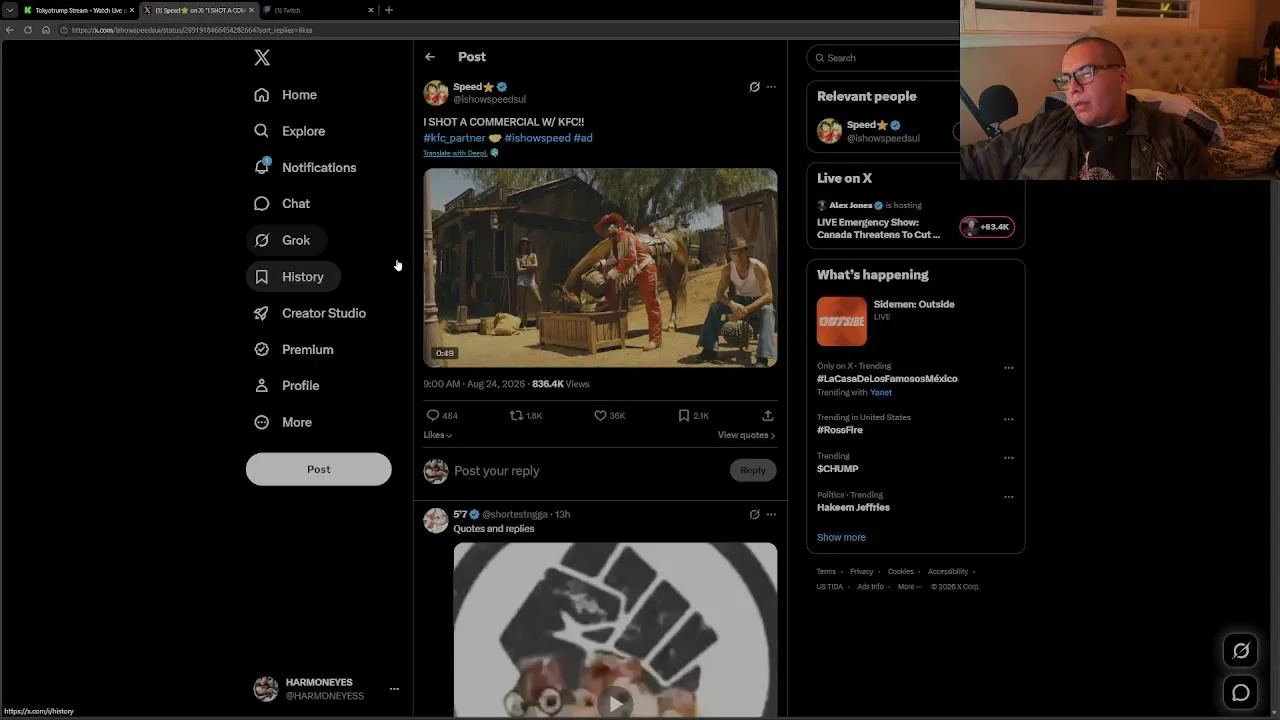Open the more options menu on Speed's post
1280x720 pixels.
(x=771, y=87)
